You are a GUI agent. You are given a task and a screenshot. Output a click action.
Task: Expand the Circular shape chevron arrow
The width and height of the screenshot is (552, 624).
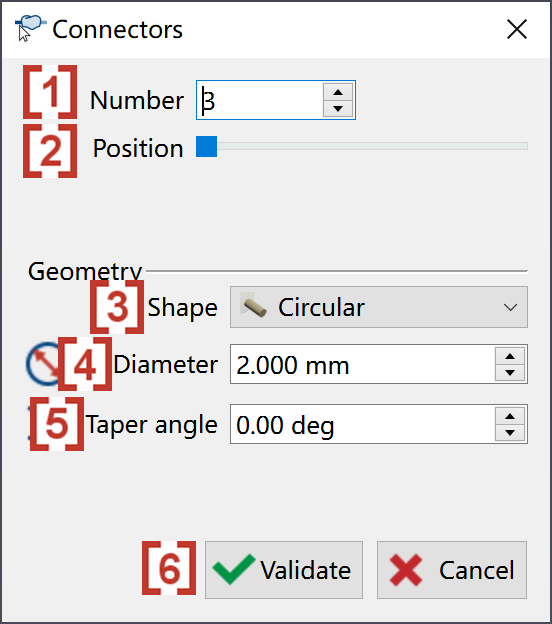(510, 307)
